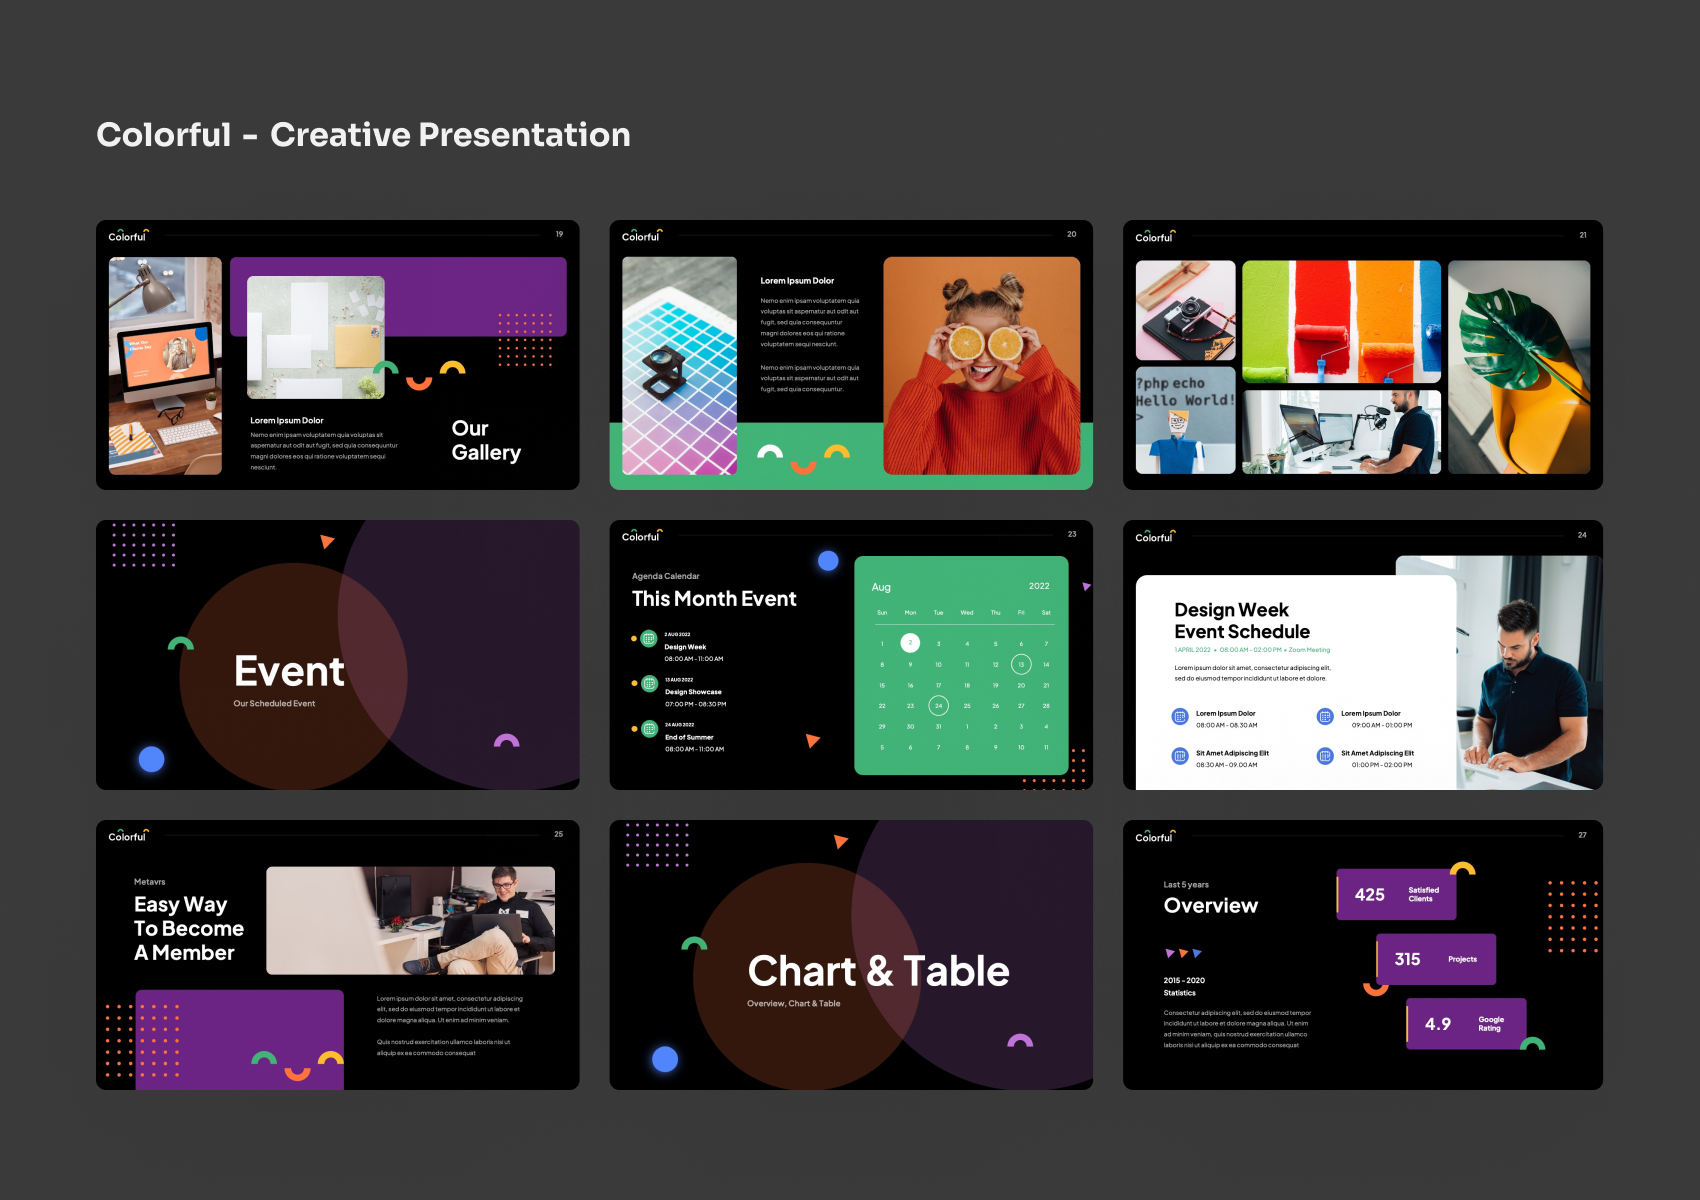Open the Zoom Meeting link on Design Week Event Schedule
The height and width of the screenshot is (1200, 1700).
point(1309,649)
